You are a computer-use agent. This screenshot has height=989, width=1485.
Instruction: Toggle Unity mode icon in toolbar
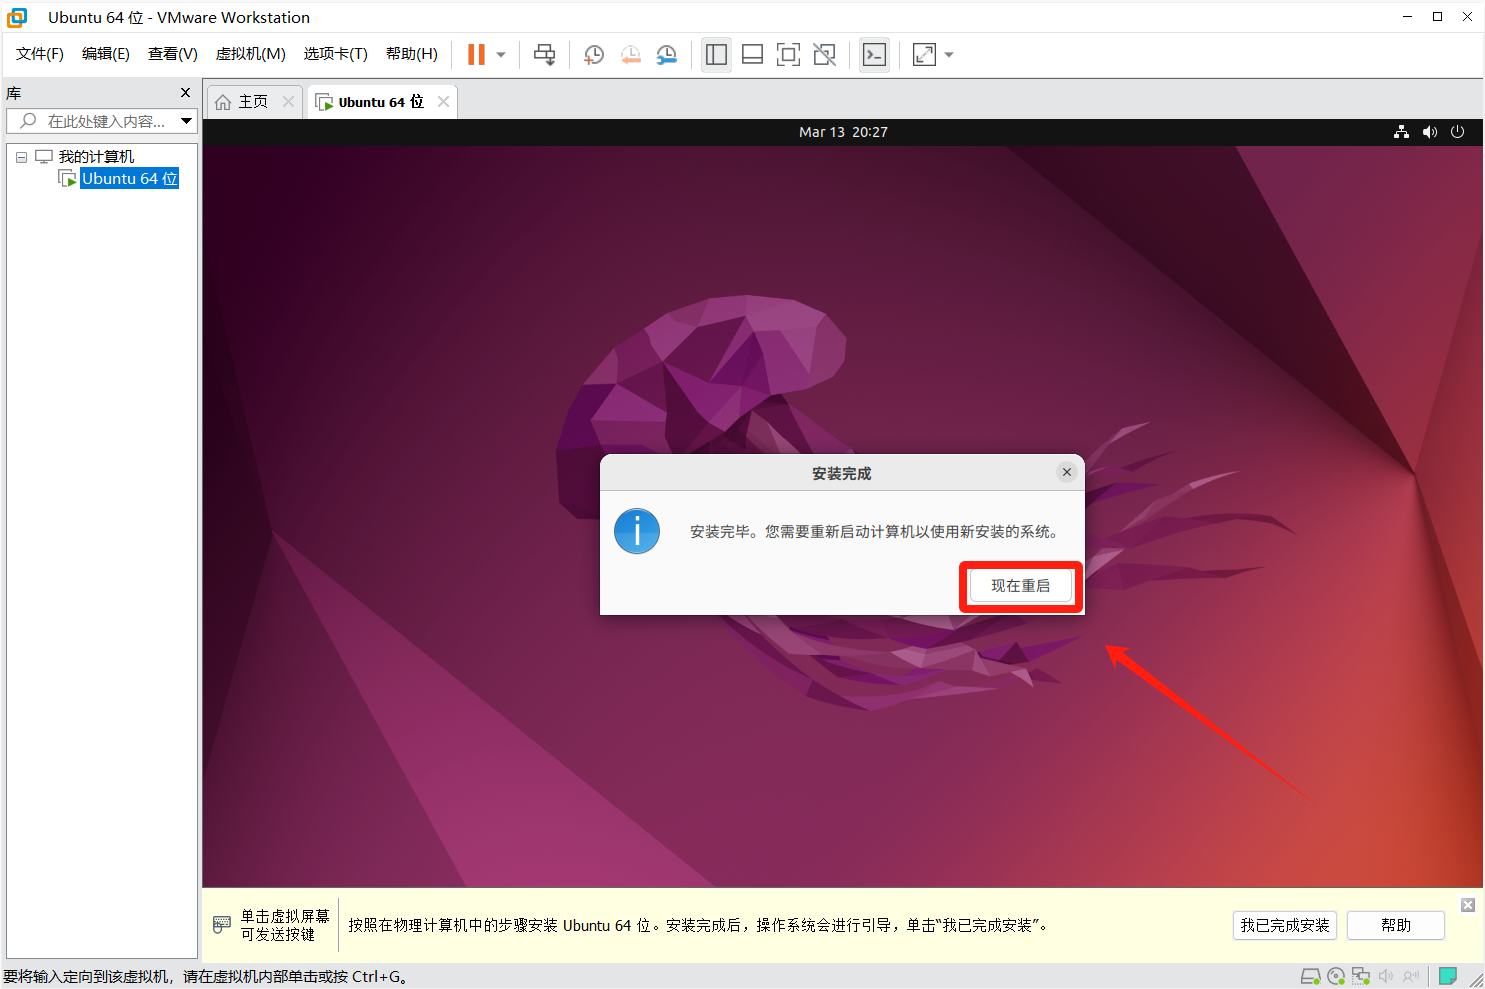pyautogui.click(x=824, y=55)
